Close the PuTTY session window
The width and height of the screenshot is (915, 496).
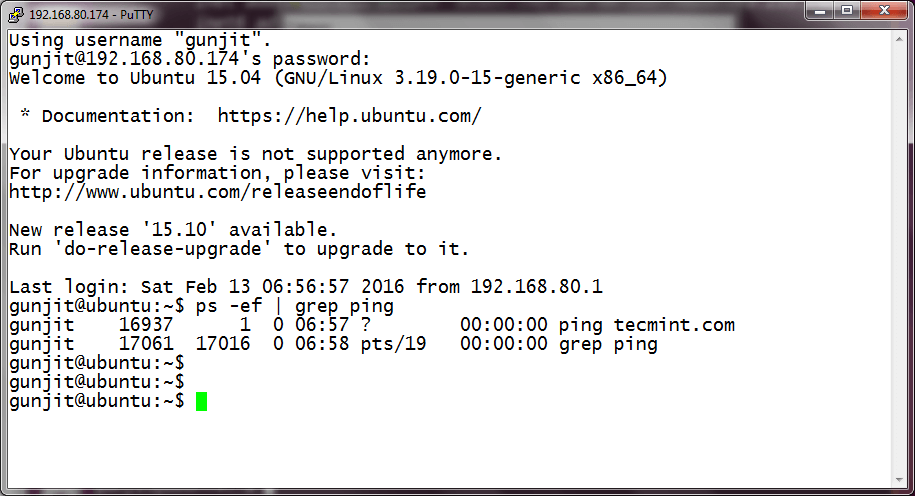click(881, 11)
